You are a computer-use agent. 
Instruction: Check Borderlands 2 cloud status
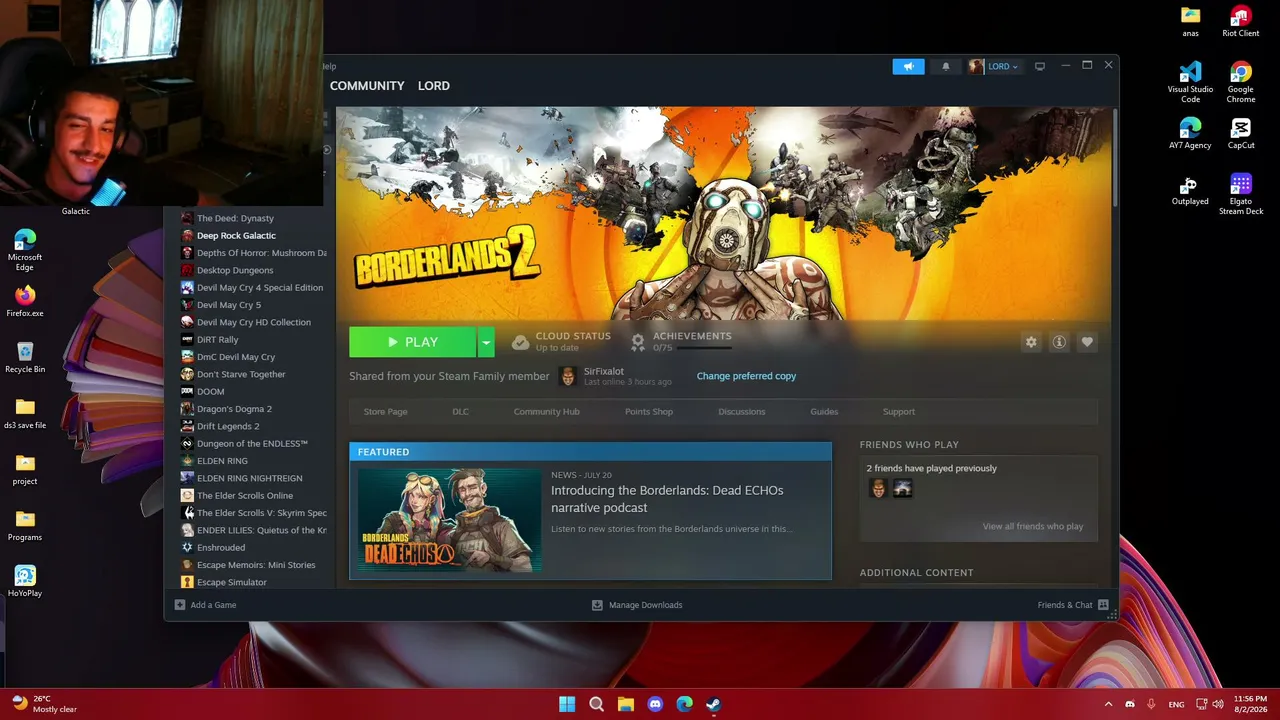pyautogui.click(x=561, y=341)
